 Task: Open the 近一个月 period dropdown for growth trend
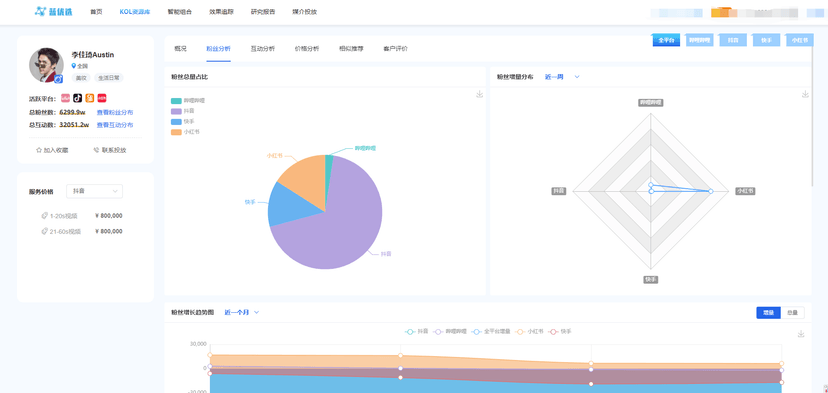242,312
